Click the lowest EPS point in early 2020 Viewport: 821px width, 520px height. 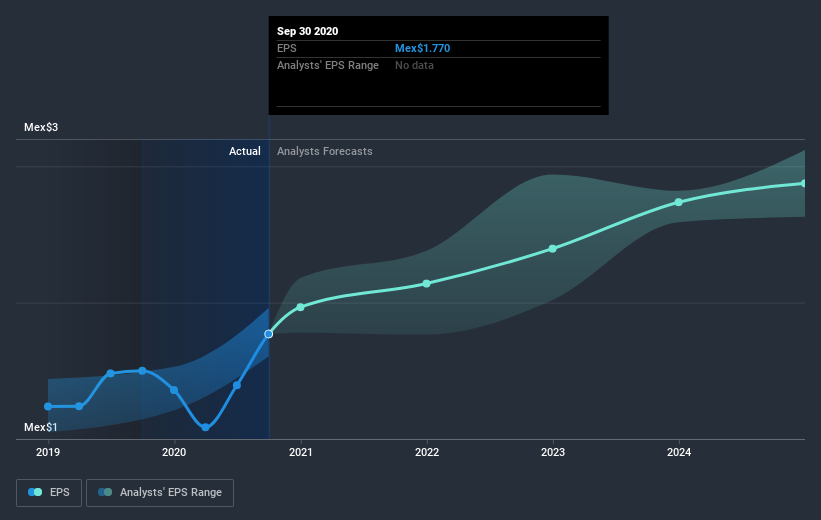(206, 427)
